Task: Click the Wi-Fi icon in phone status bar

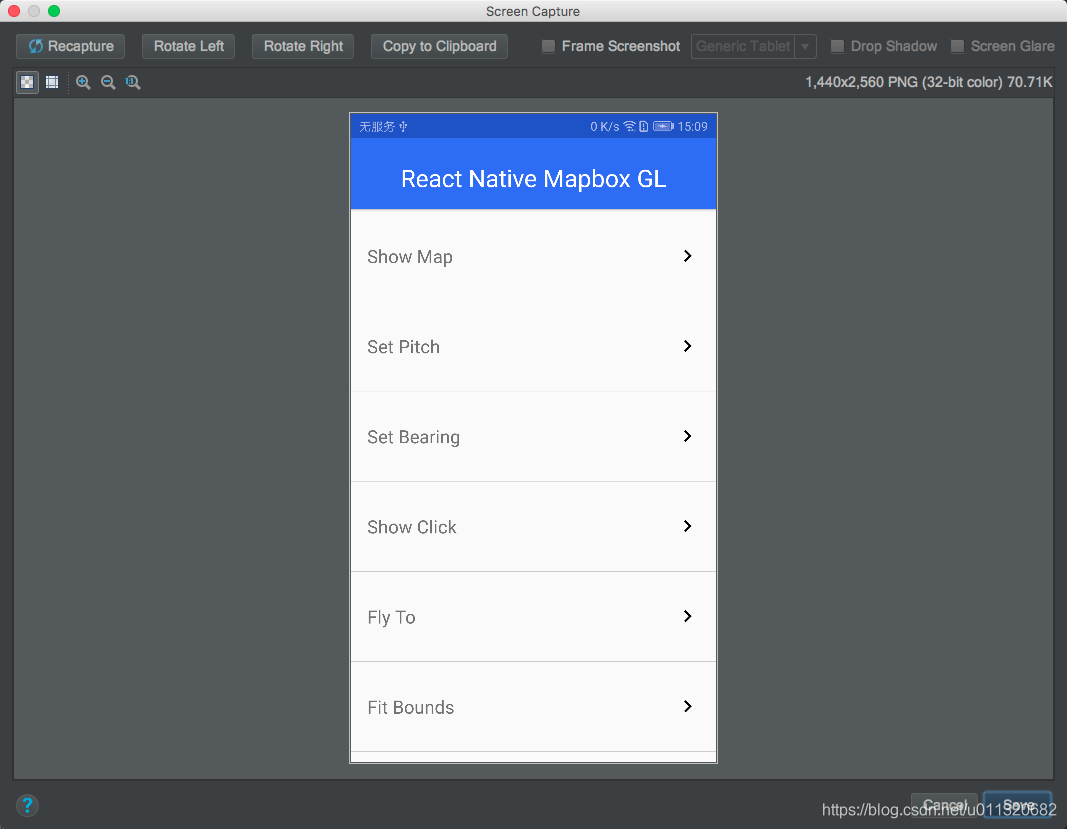Action: click(x=629, y=127)
